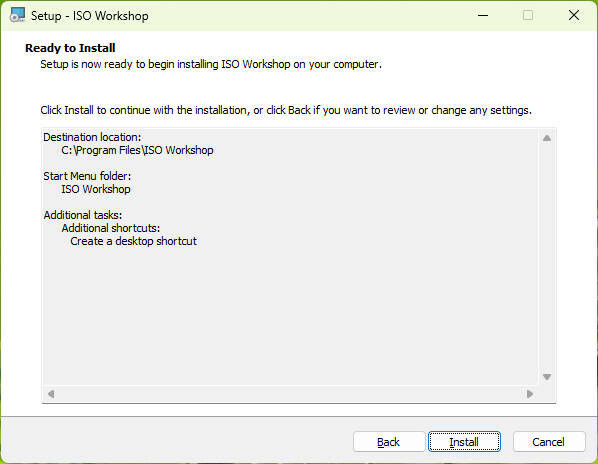The image size is (598, 464).
Task: Click the ISO Workshop setup icon in title bar
Action: pos(17,15)
